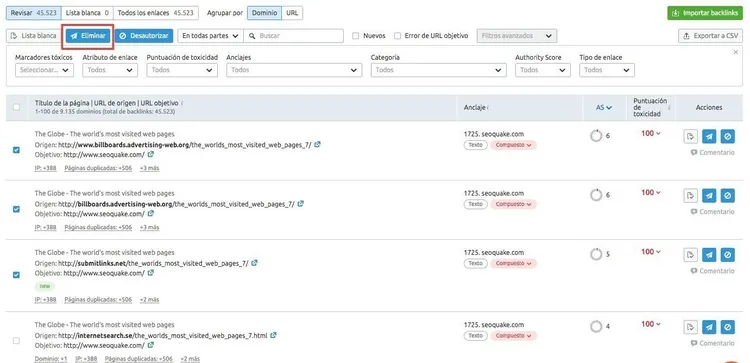Screen dimensions: 750x363
Task: Disavow icon in internetsearch.se row
Action: (728, 327)
